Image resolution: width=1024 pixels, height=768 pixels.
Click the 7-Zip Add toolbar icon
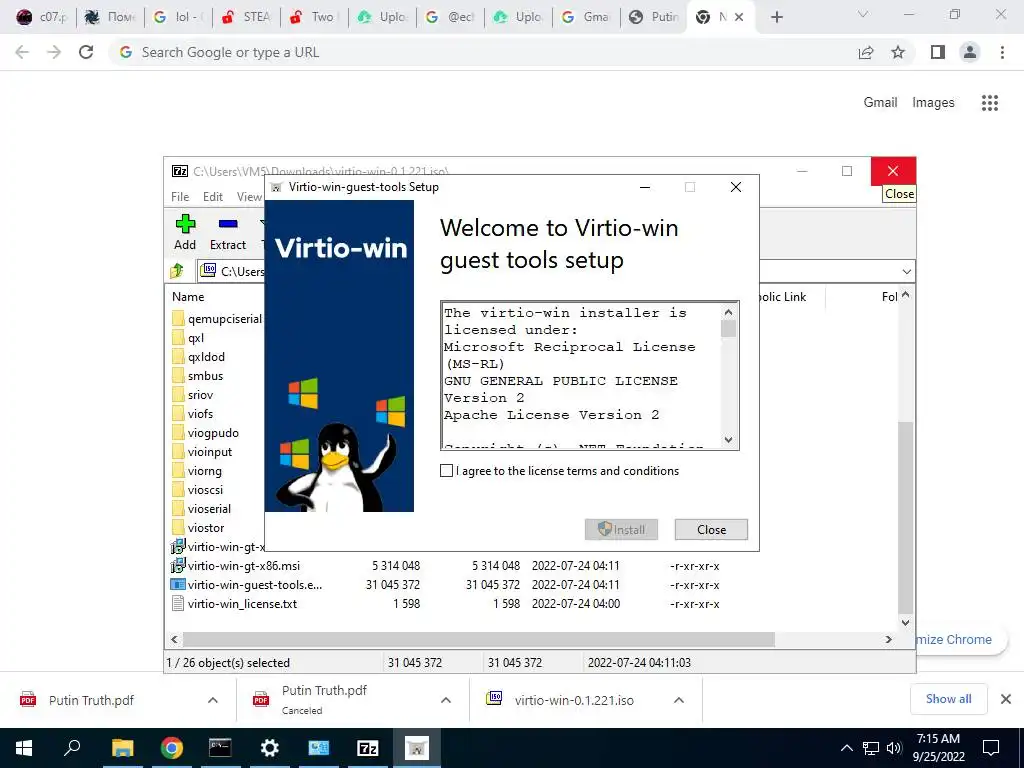(185, 232)
